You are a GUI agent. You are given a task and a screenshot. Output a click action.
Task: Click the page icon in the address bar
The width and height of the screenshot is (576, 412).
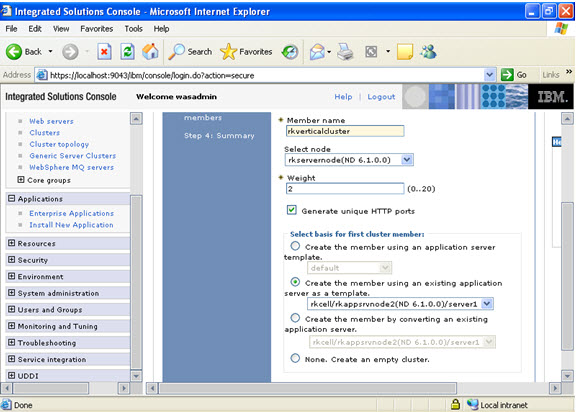coord(42,75)
